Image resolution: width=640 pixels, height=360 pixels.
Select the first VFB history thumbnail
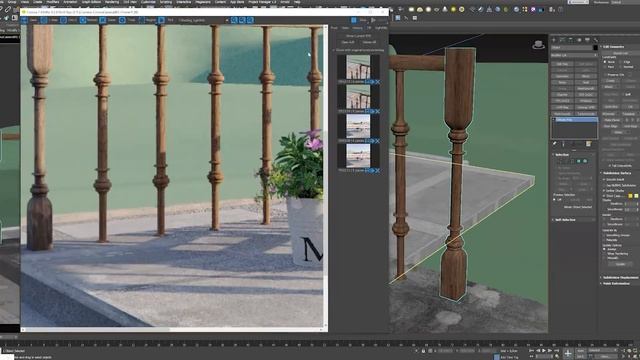click(358, 67)
